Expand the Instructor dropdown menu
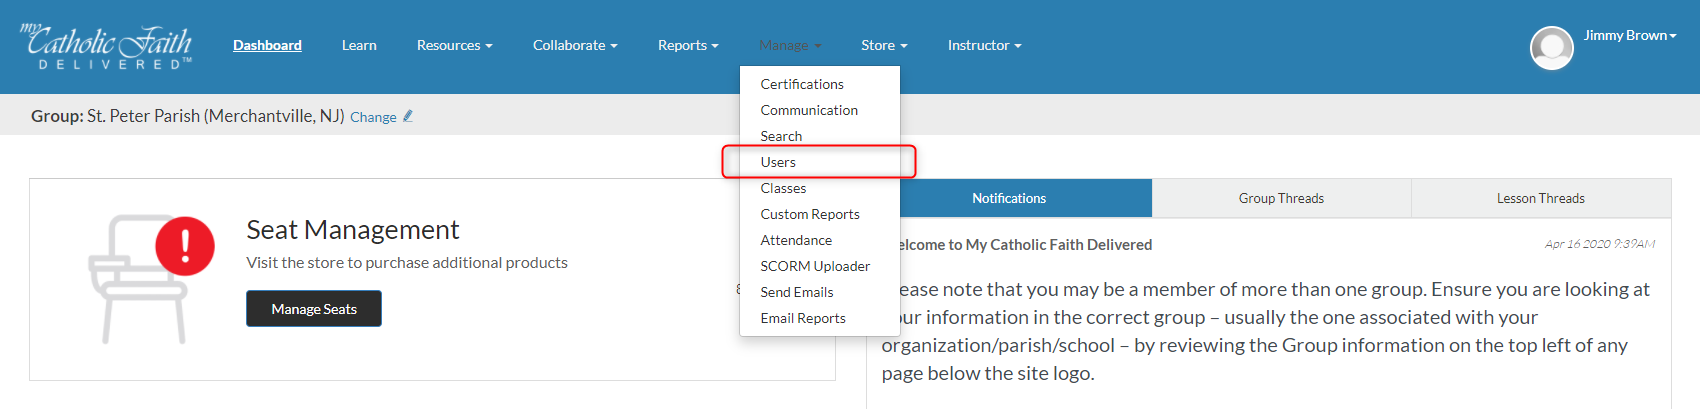This screenshot has width=1700, height=409. point(984,45)
